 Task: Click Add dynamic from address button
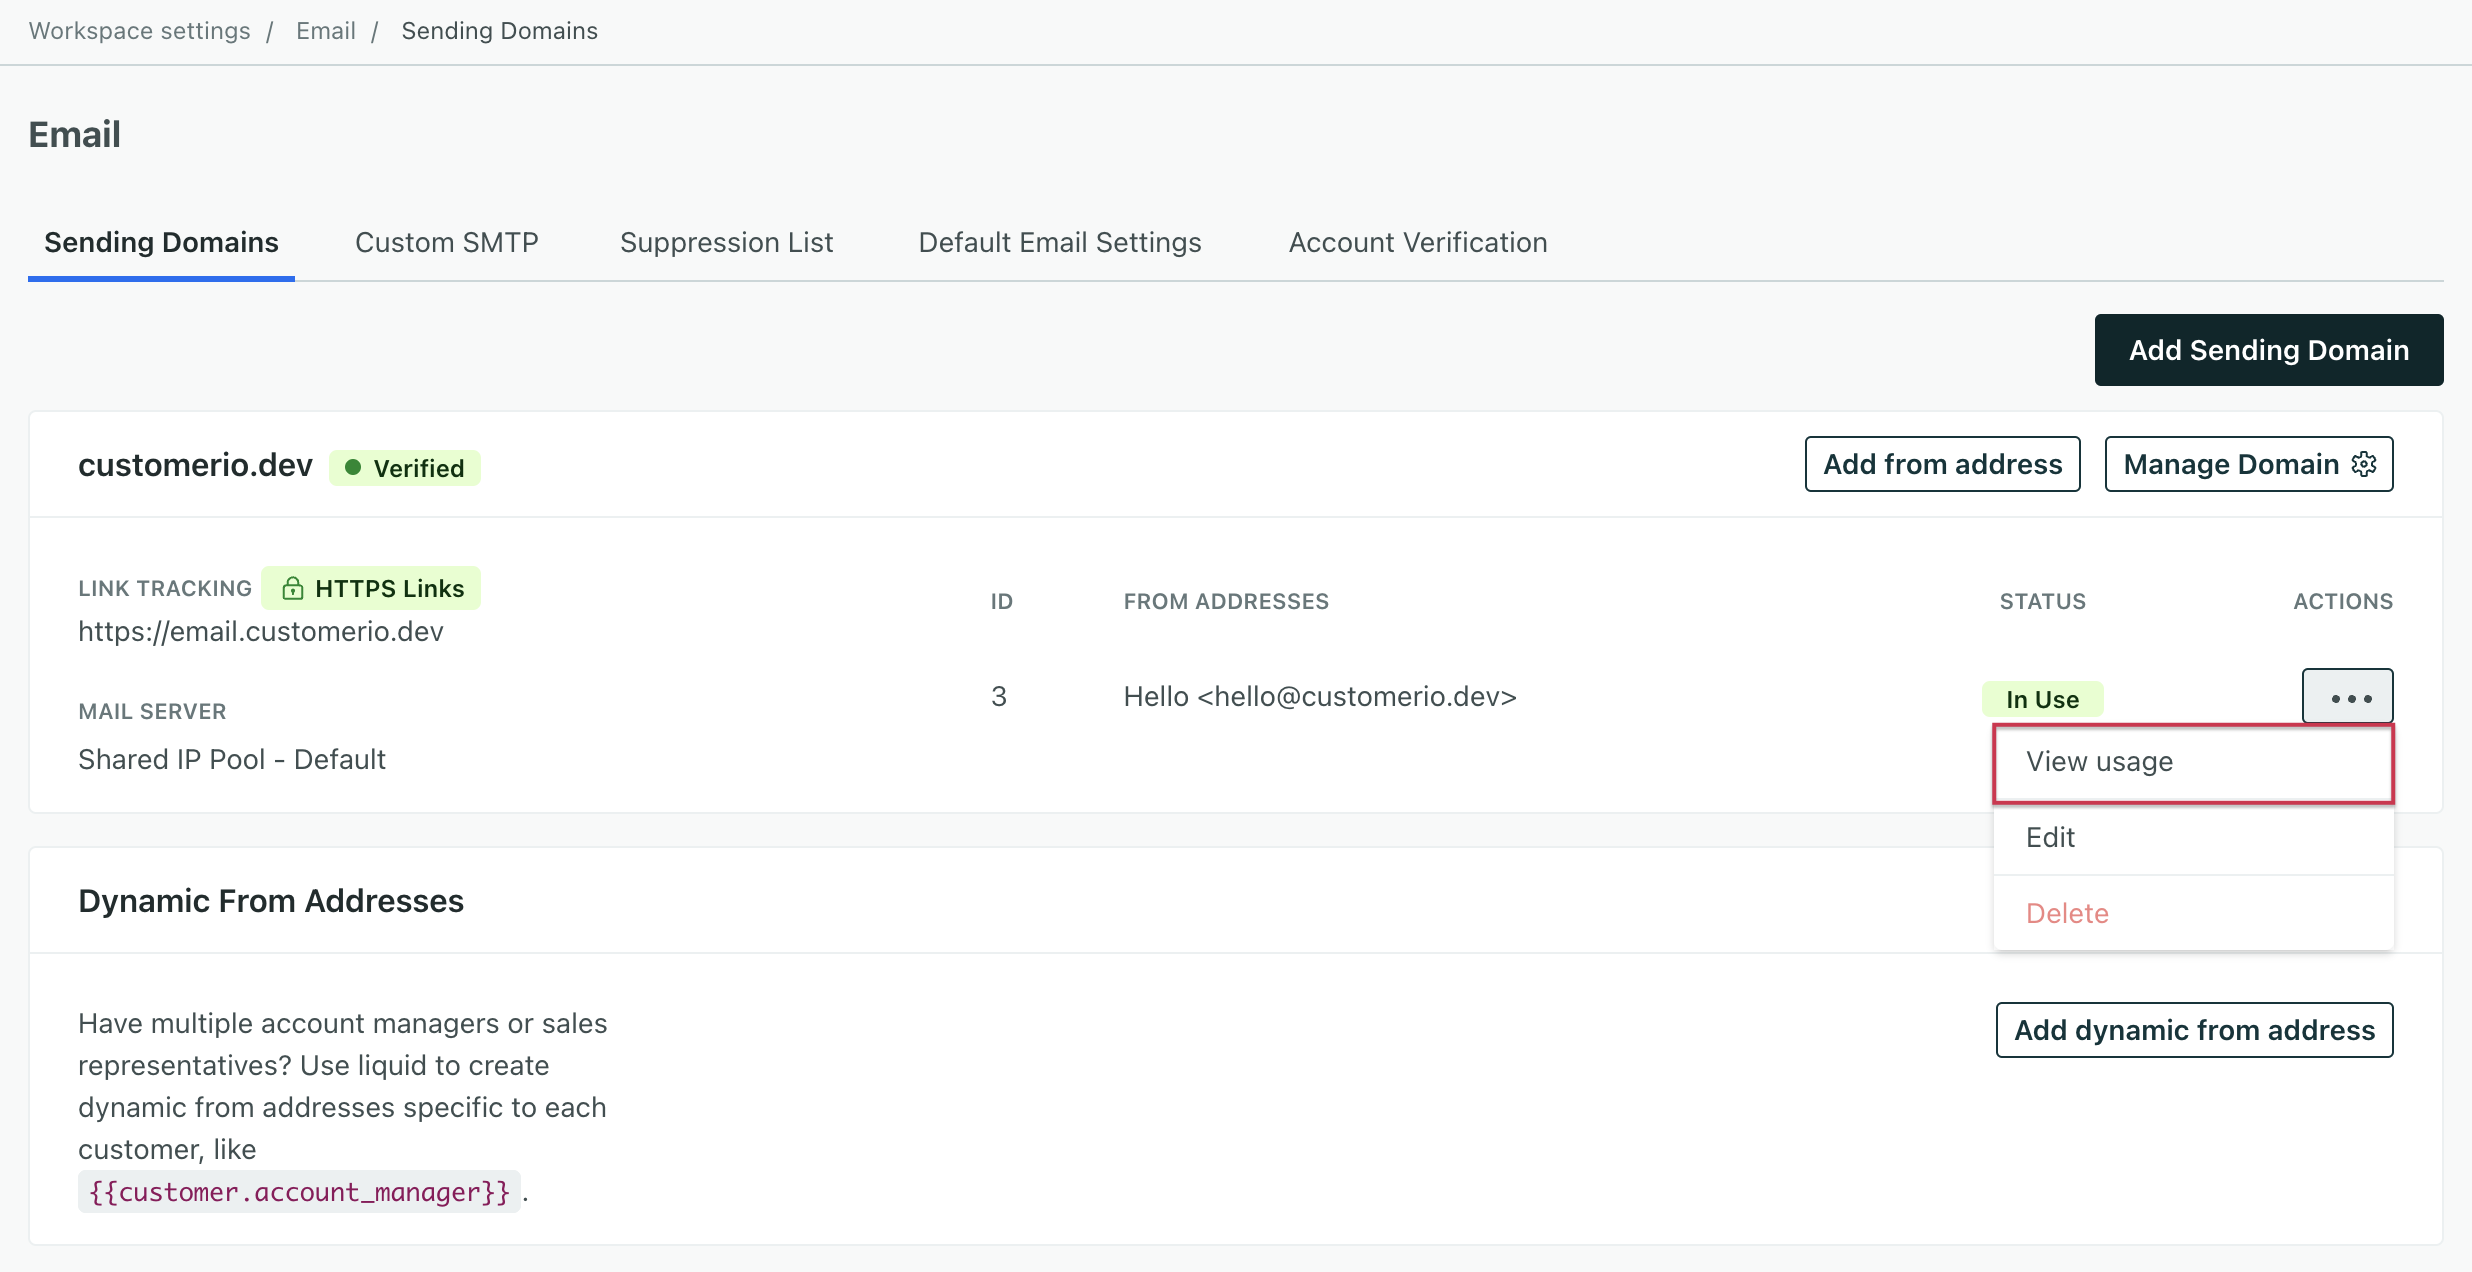[2194, 1030]
